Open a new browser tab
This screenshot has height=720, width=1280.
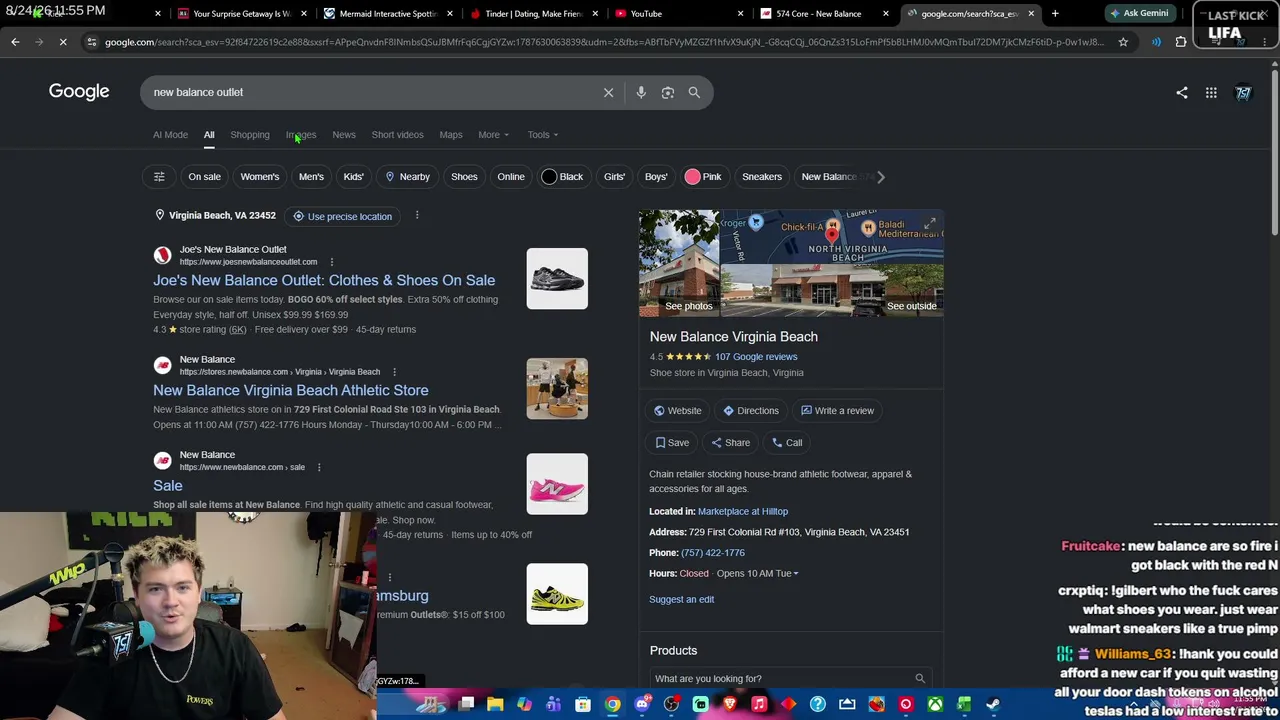1055,14
